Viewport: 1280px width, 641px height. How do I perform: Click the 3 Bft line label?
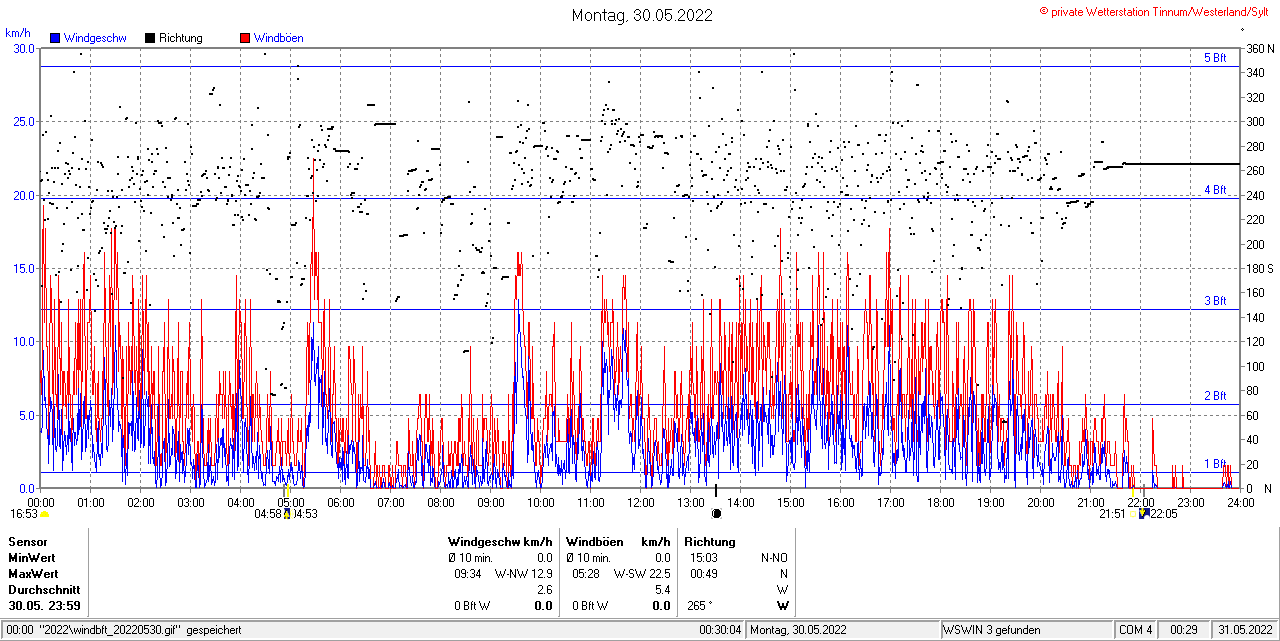[x=1215, y=301]
